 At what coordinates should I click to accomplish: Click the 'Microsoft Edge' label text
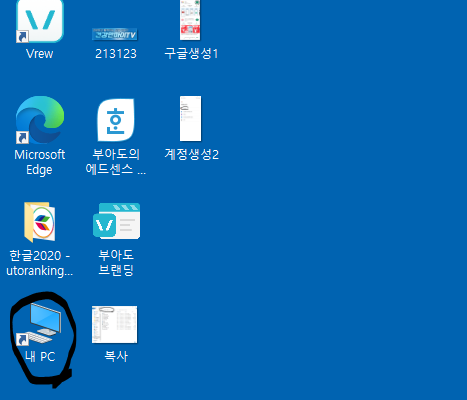point(40,162)
